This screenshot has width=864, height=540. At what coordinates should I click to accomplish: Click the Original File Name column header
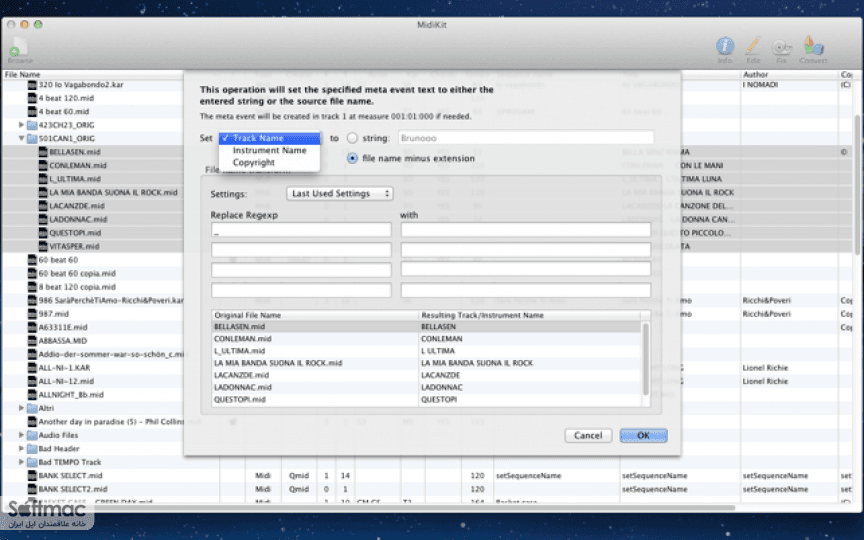click(315, 315)
